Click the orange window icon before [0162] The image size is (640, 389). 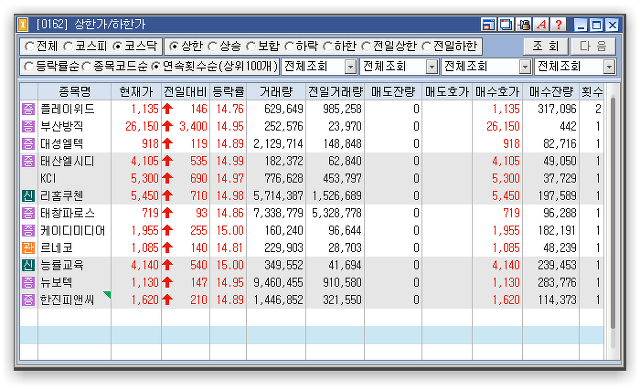[23, 24]
